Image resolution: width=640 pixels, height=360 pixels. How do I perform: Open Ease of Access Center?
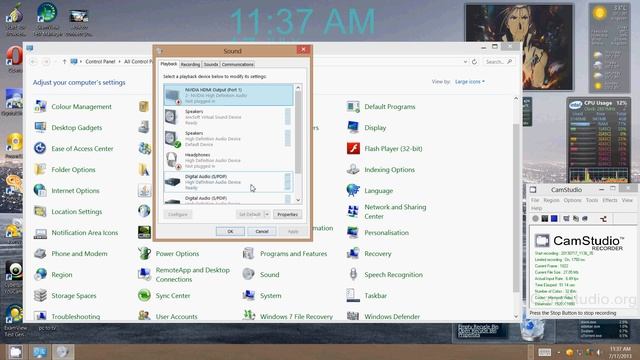[73, 149]
